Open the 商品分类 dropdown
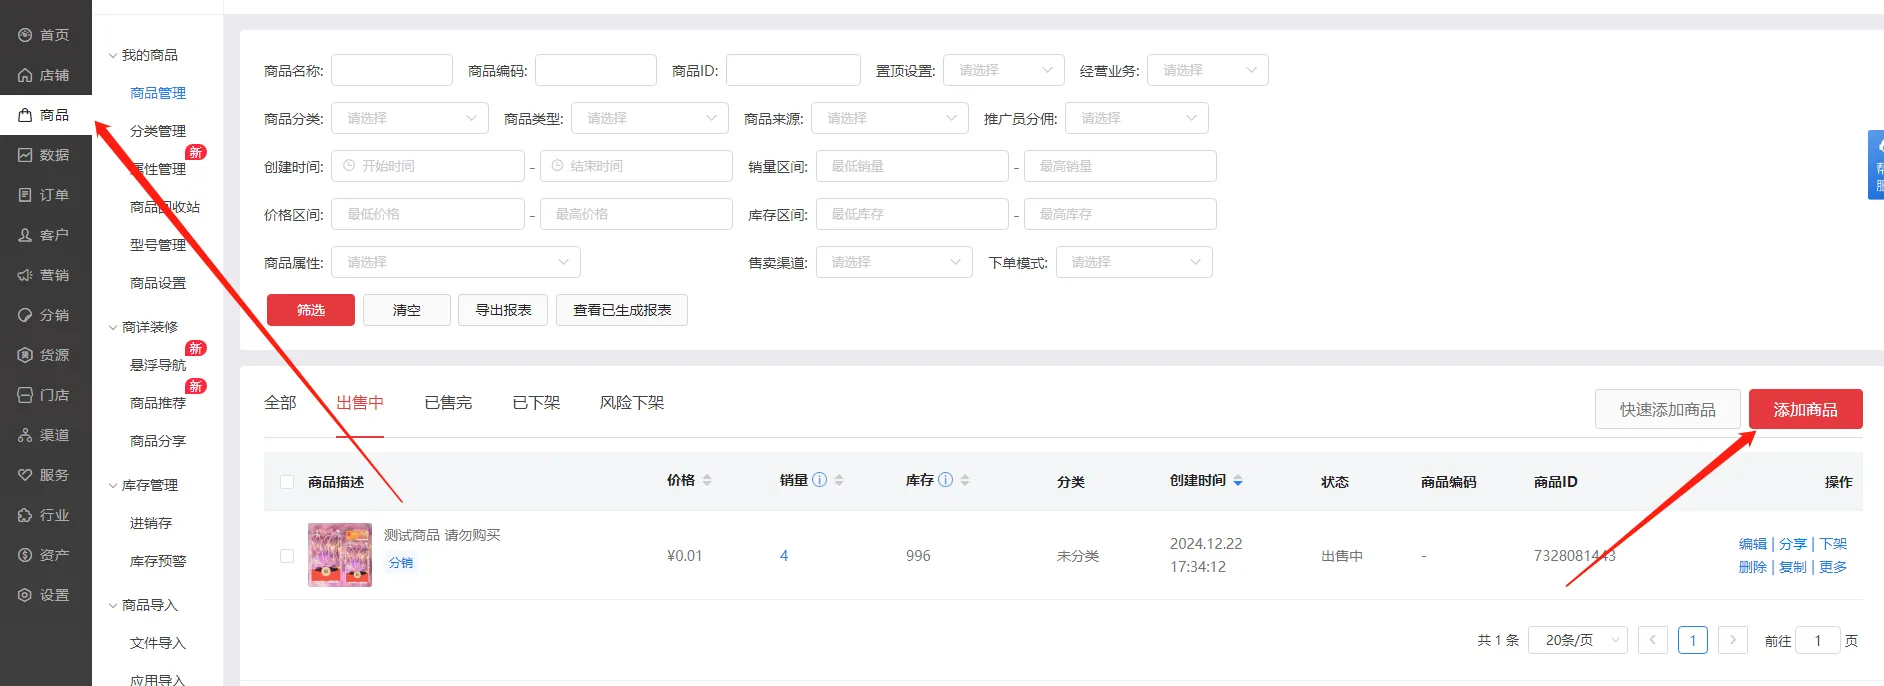This screenshot has width=1884, height=686. (410, 118)
